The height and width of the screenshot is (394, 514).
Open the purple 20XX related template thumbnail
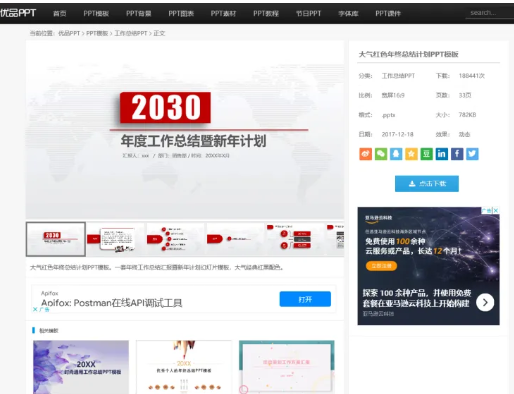point(81,367)
